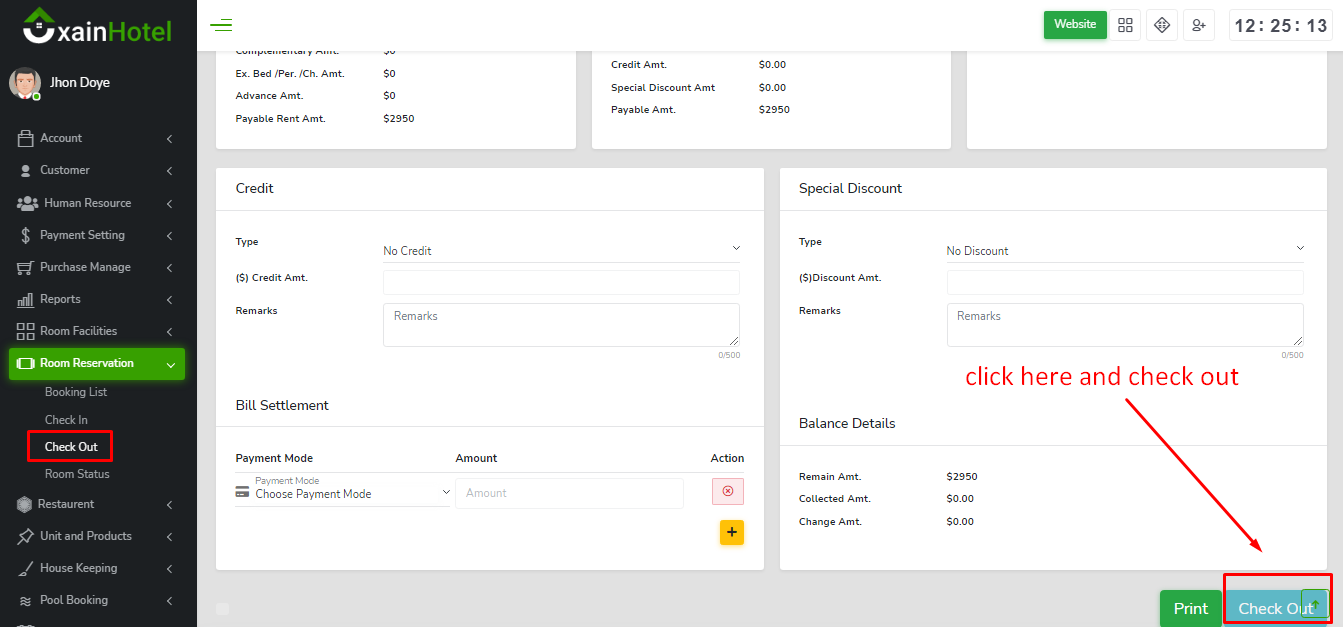
Task: Click the fullscreen move icon in header
Action: [x=1162, y=25]
